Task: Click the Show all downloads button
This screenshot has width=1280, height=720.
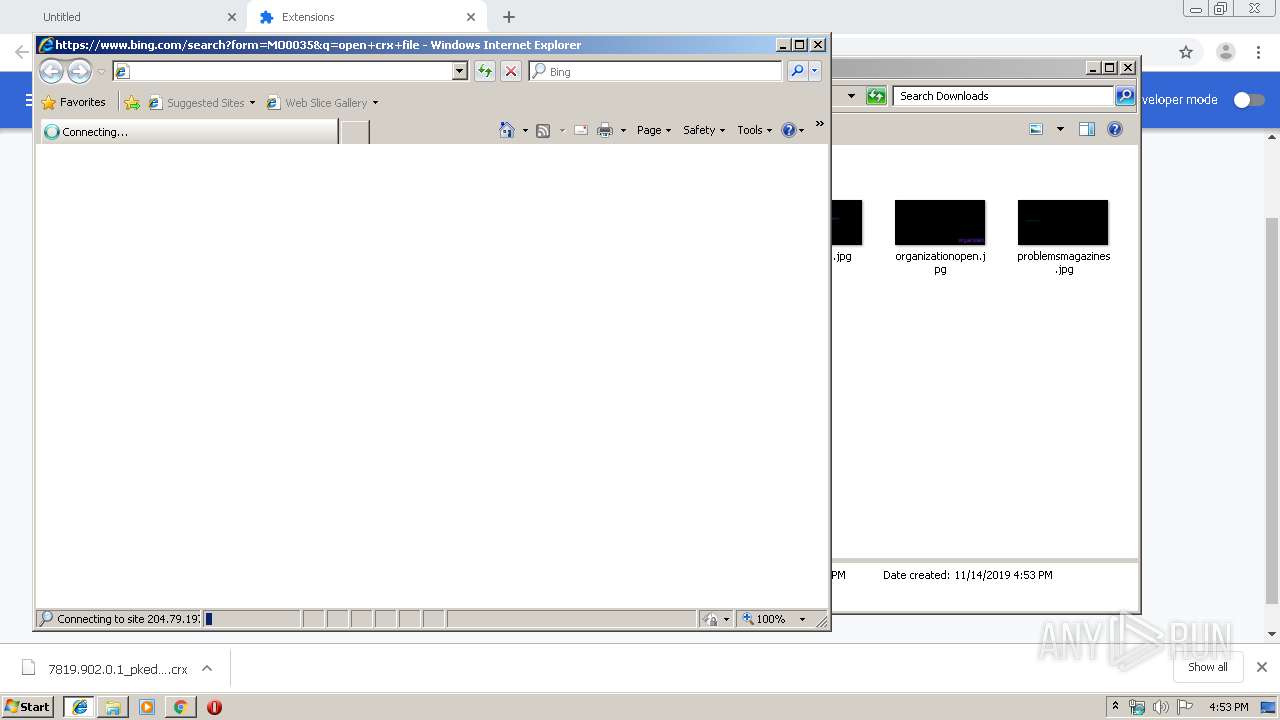Action: pyautogui.click(x=1208, y=667)
